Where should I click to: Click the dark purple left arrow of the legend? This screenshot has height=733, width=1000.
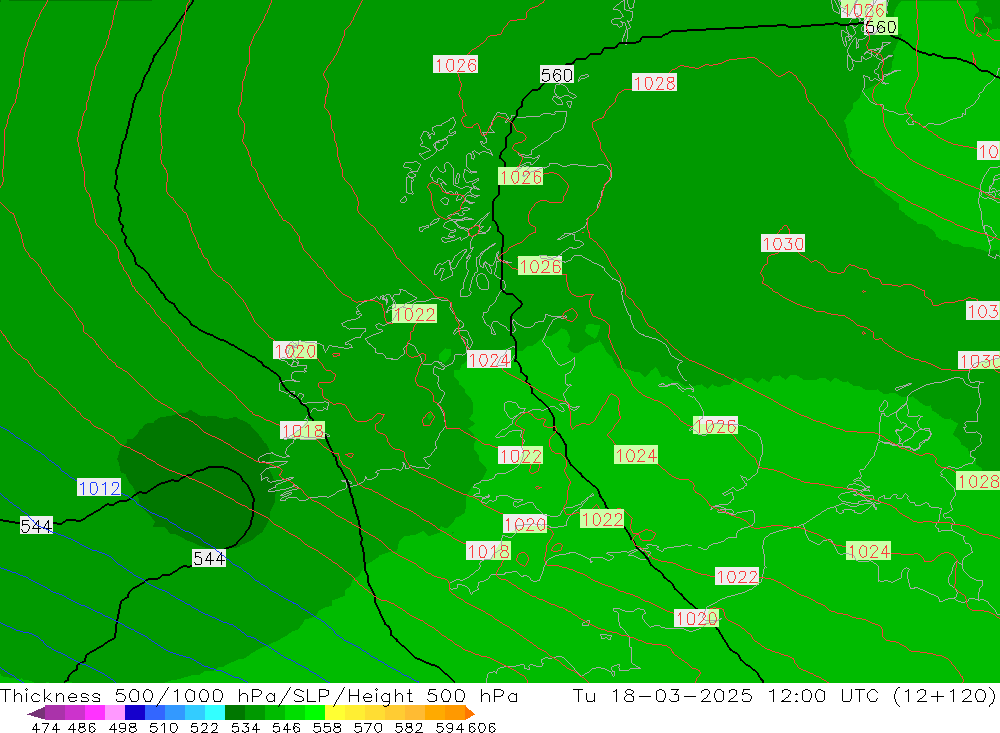[35, 713]
